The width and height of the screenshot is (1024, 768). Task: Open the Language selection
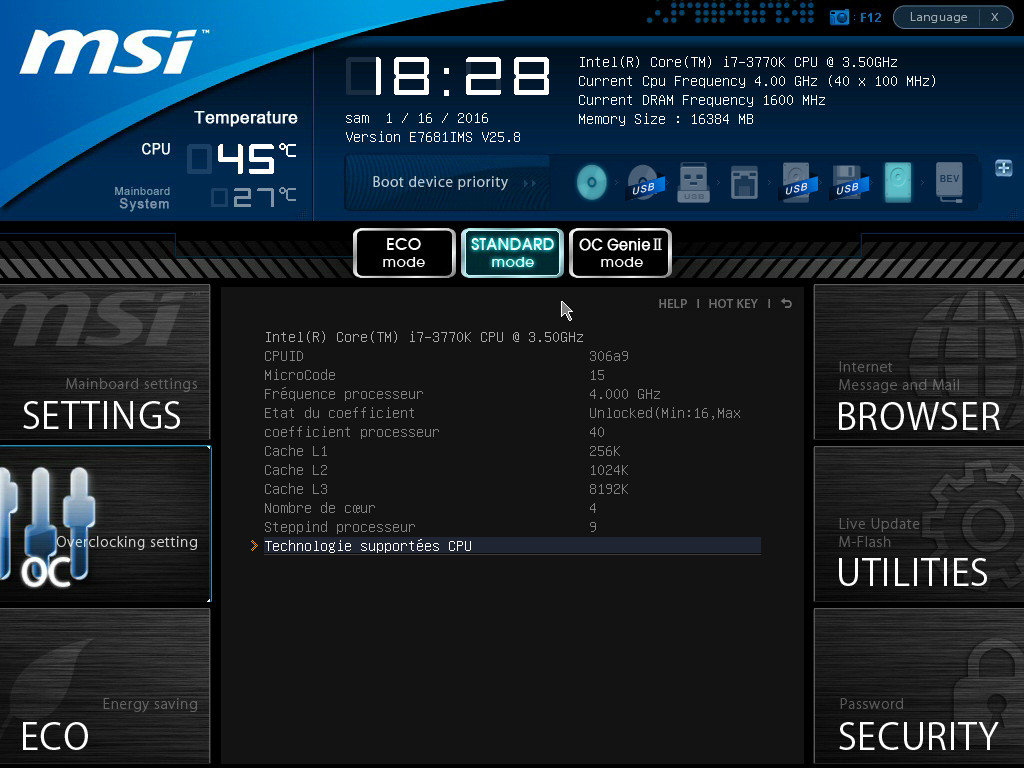pyautogui.click(x=938, y=17)
